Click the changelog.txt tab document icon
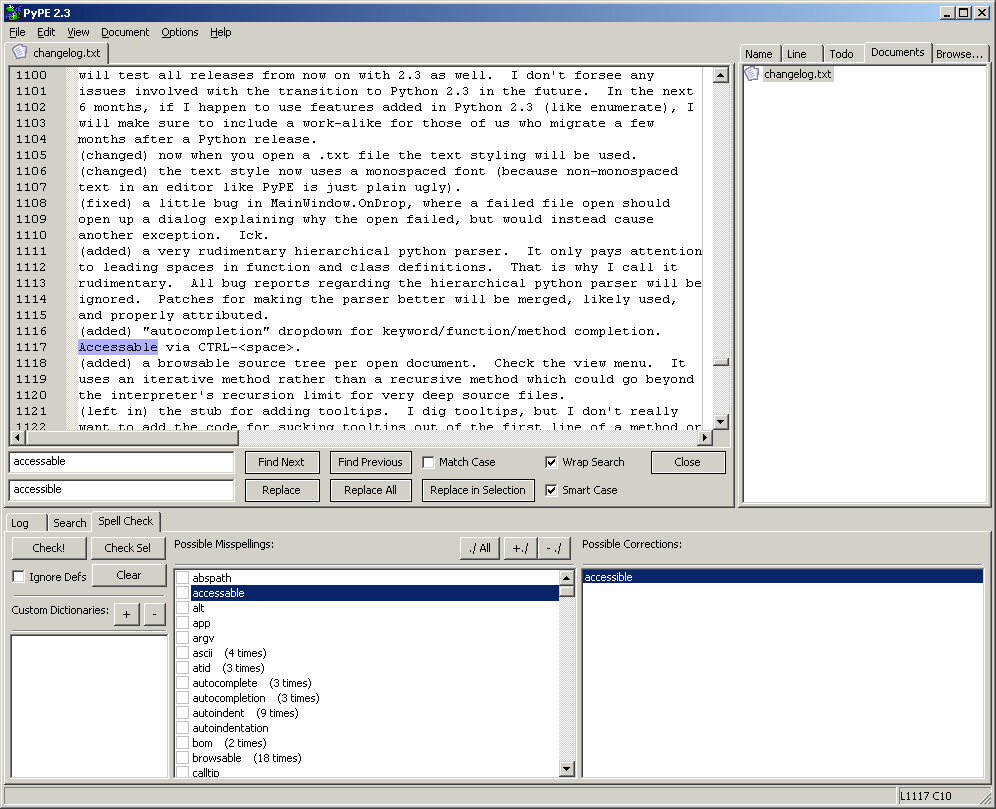This screenshot has height=809, width=996. click(19, 52)
